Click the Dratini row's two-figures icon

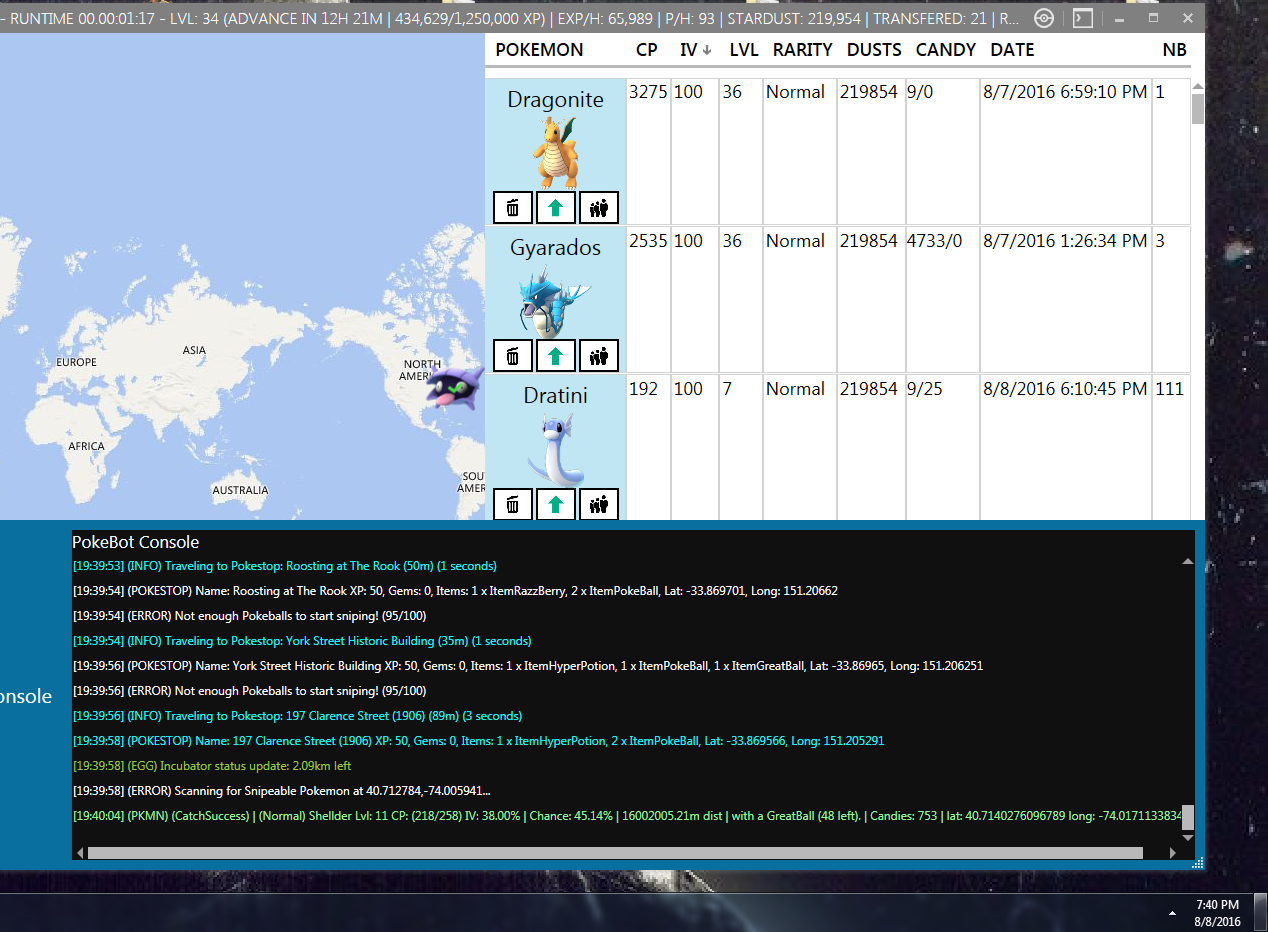pyautogui.click(x=599, y=504)
